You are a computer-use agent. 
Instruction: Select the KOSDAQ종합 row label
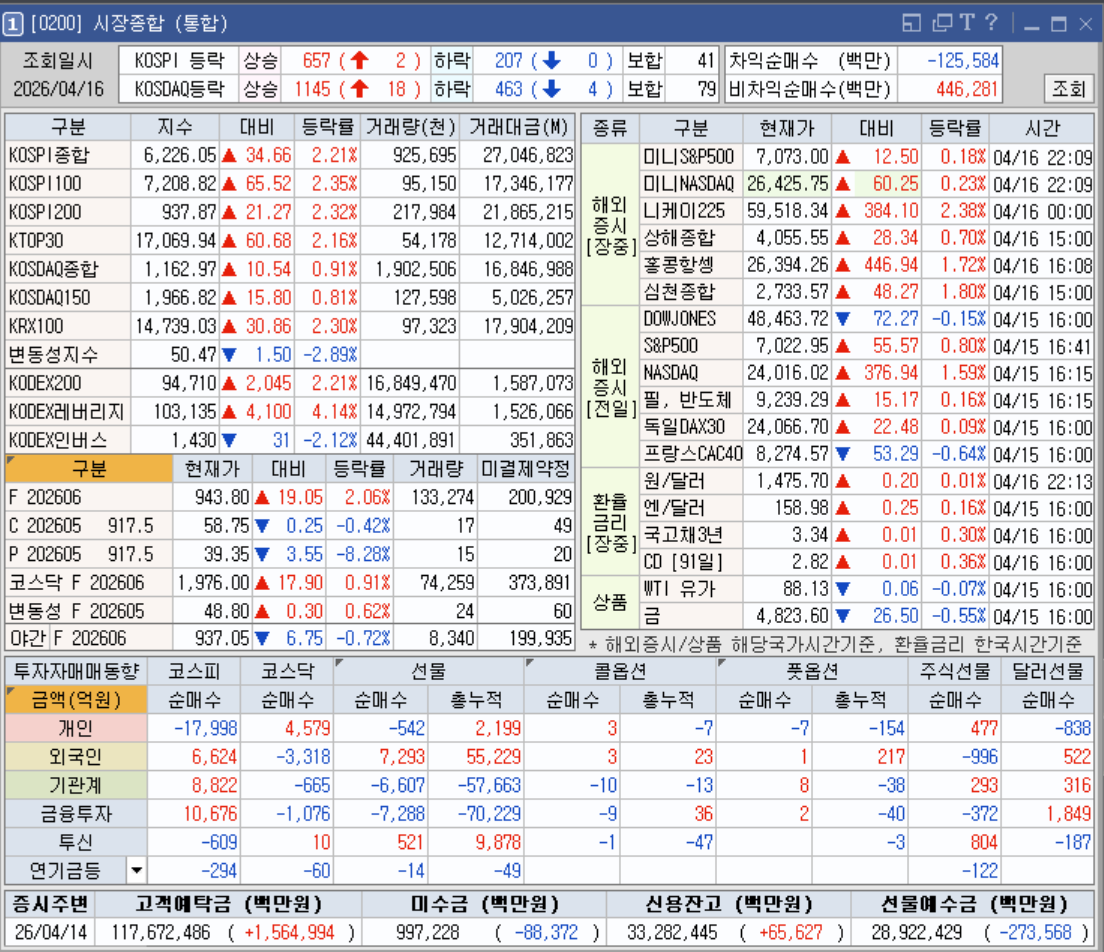[68, 269]
